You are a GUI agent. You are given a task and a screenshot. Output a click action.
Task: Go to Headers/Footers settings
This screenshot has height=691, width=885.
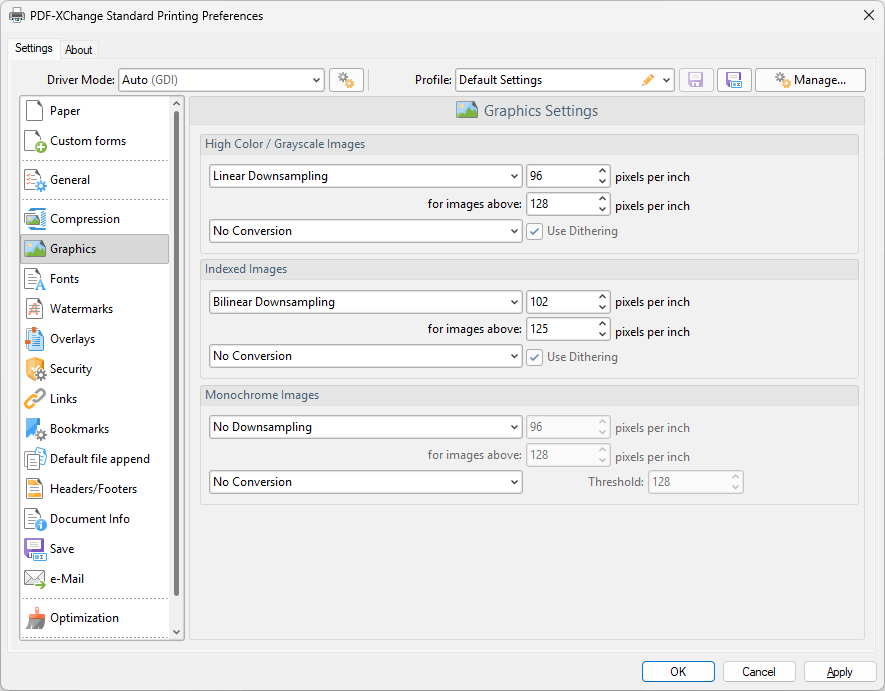[x=93, y=489]
